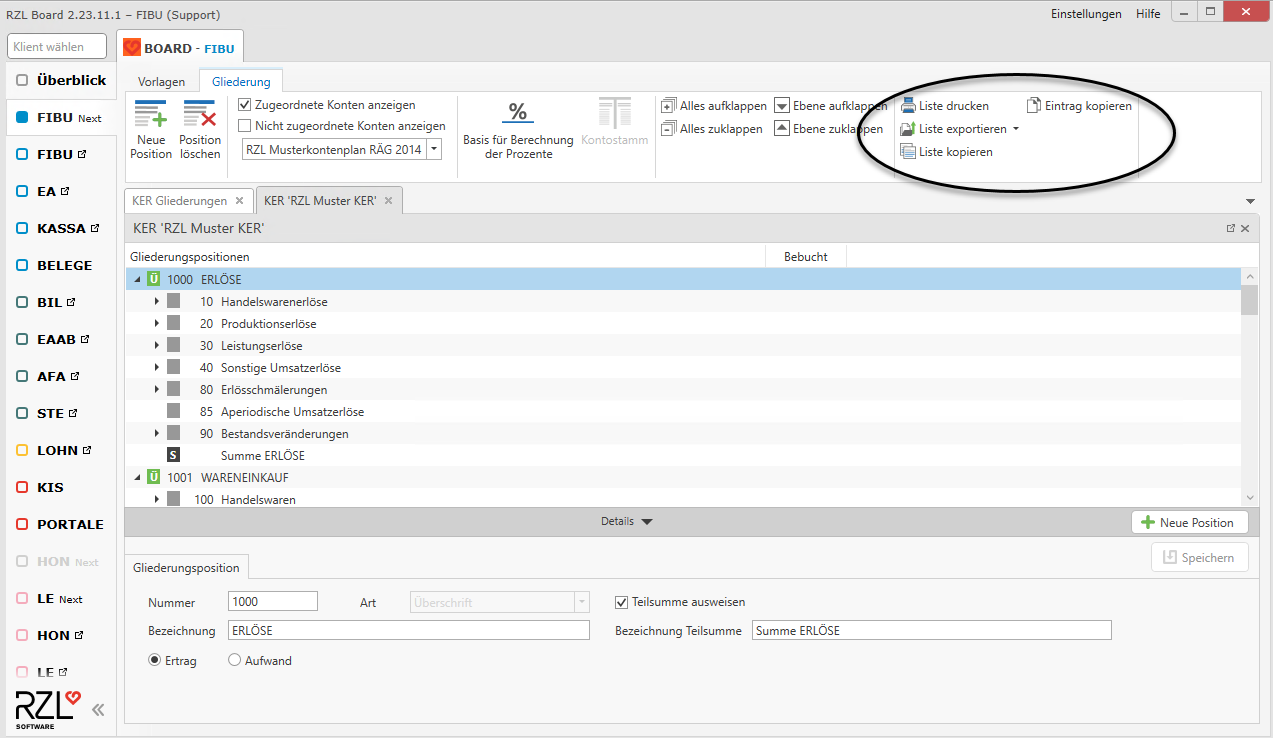Toggle Teilsumme ausweisen checkbox
1273x738 pixels.
(621, 602)
